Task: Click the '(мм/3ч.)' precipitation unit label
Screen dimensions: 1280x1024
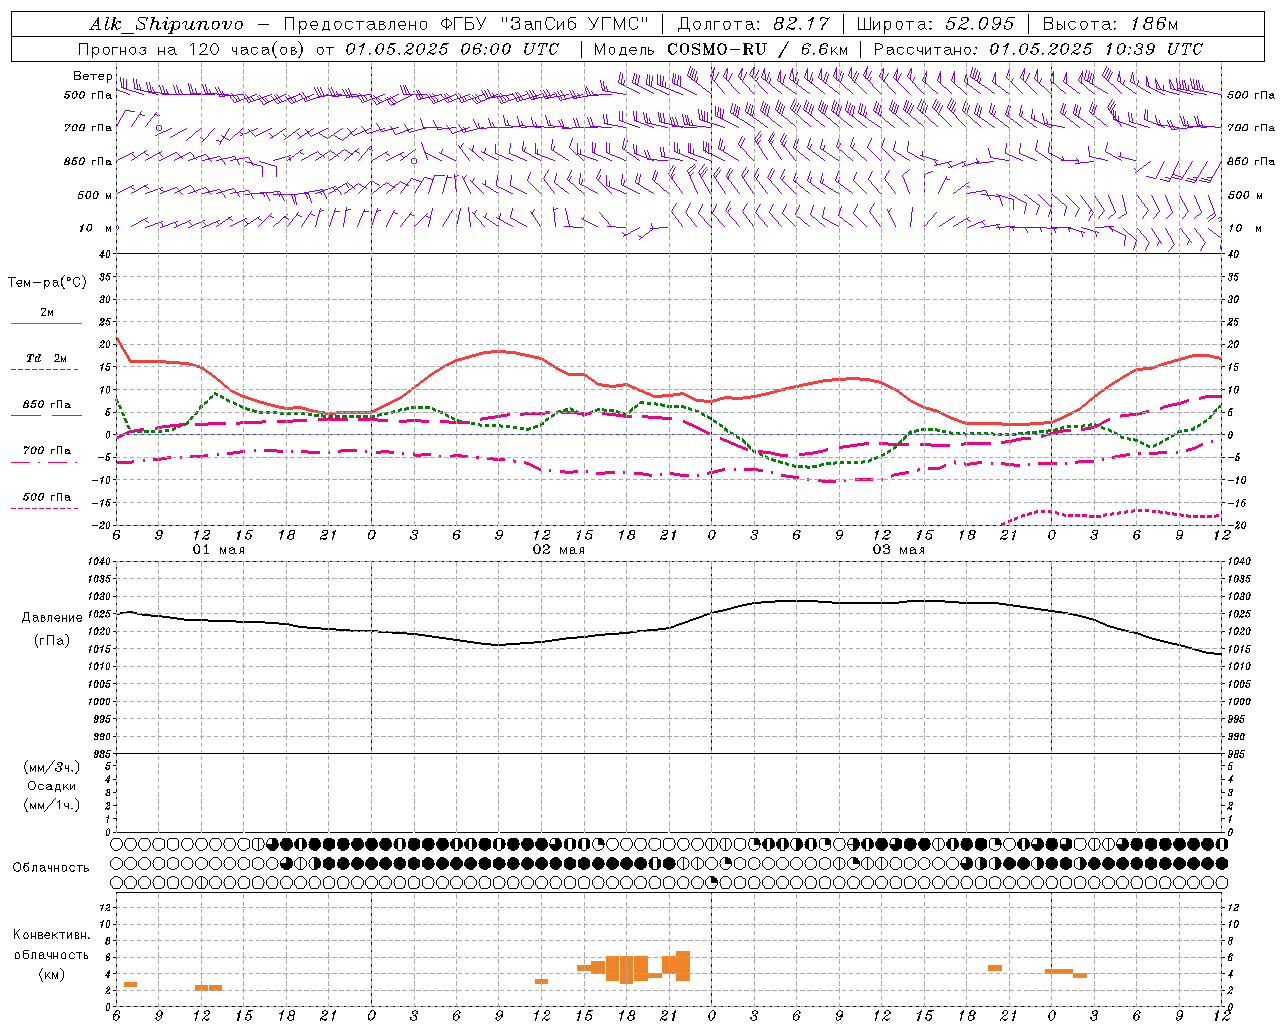Action: click(x=52, y=767)
